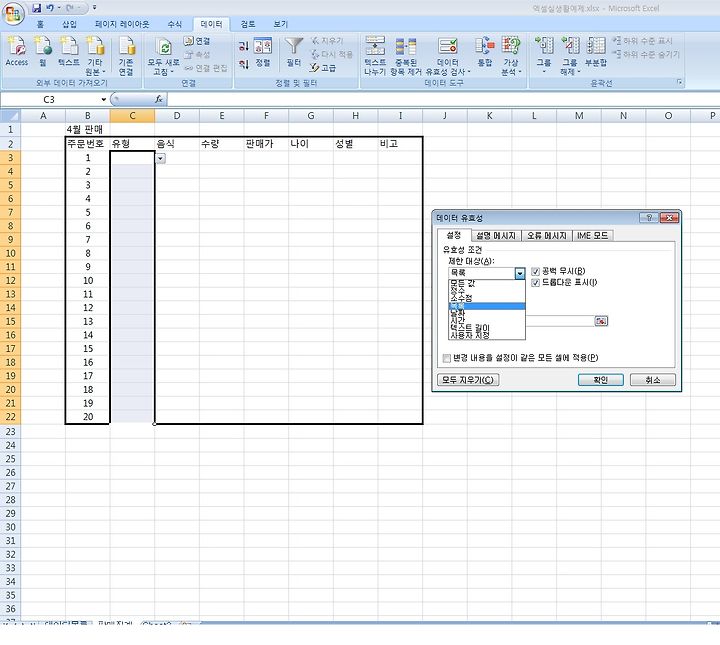Click the Name Box showing C3
Image resolution: width=720 pixels, height=645 pixels.
50,99
